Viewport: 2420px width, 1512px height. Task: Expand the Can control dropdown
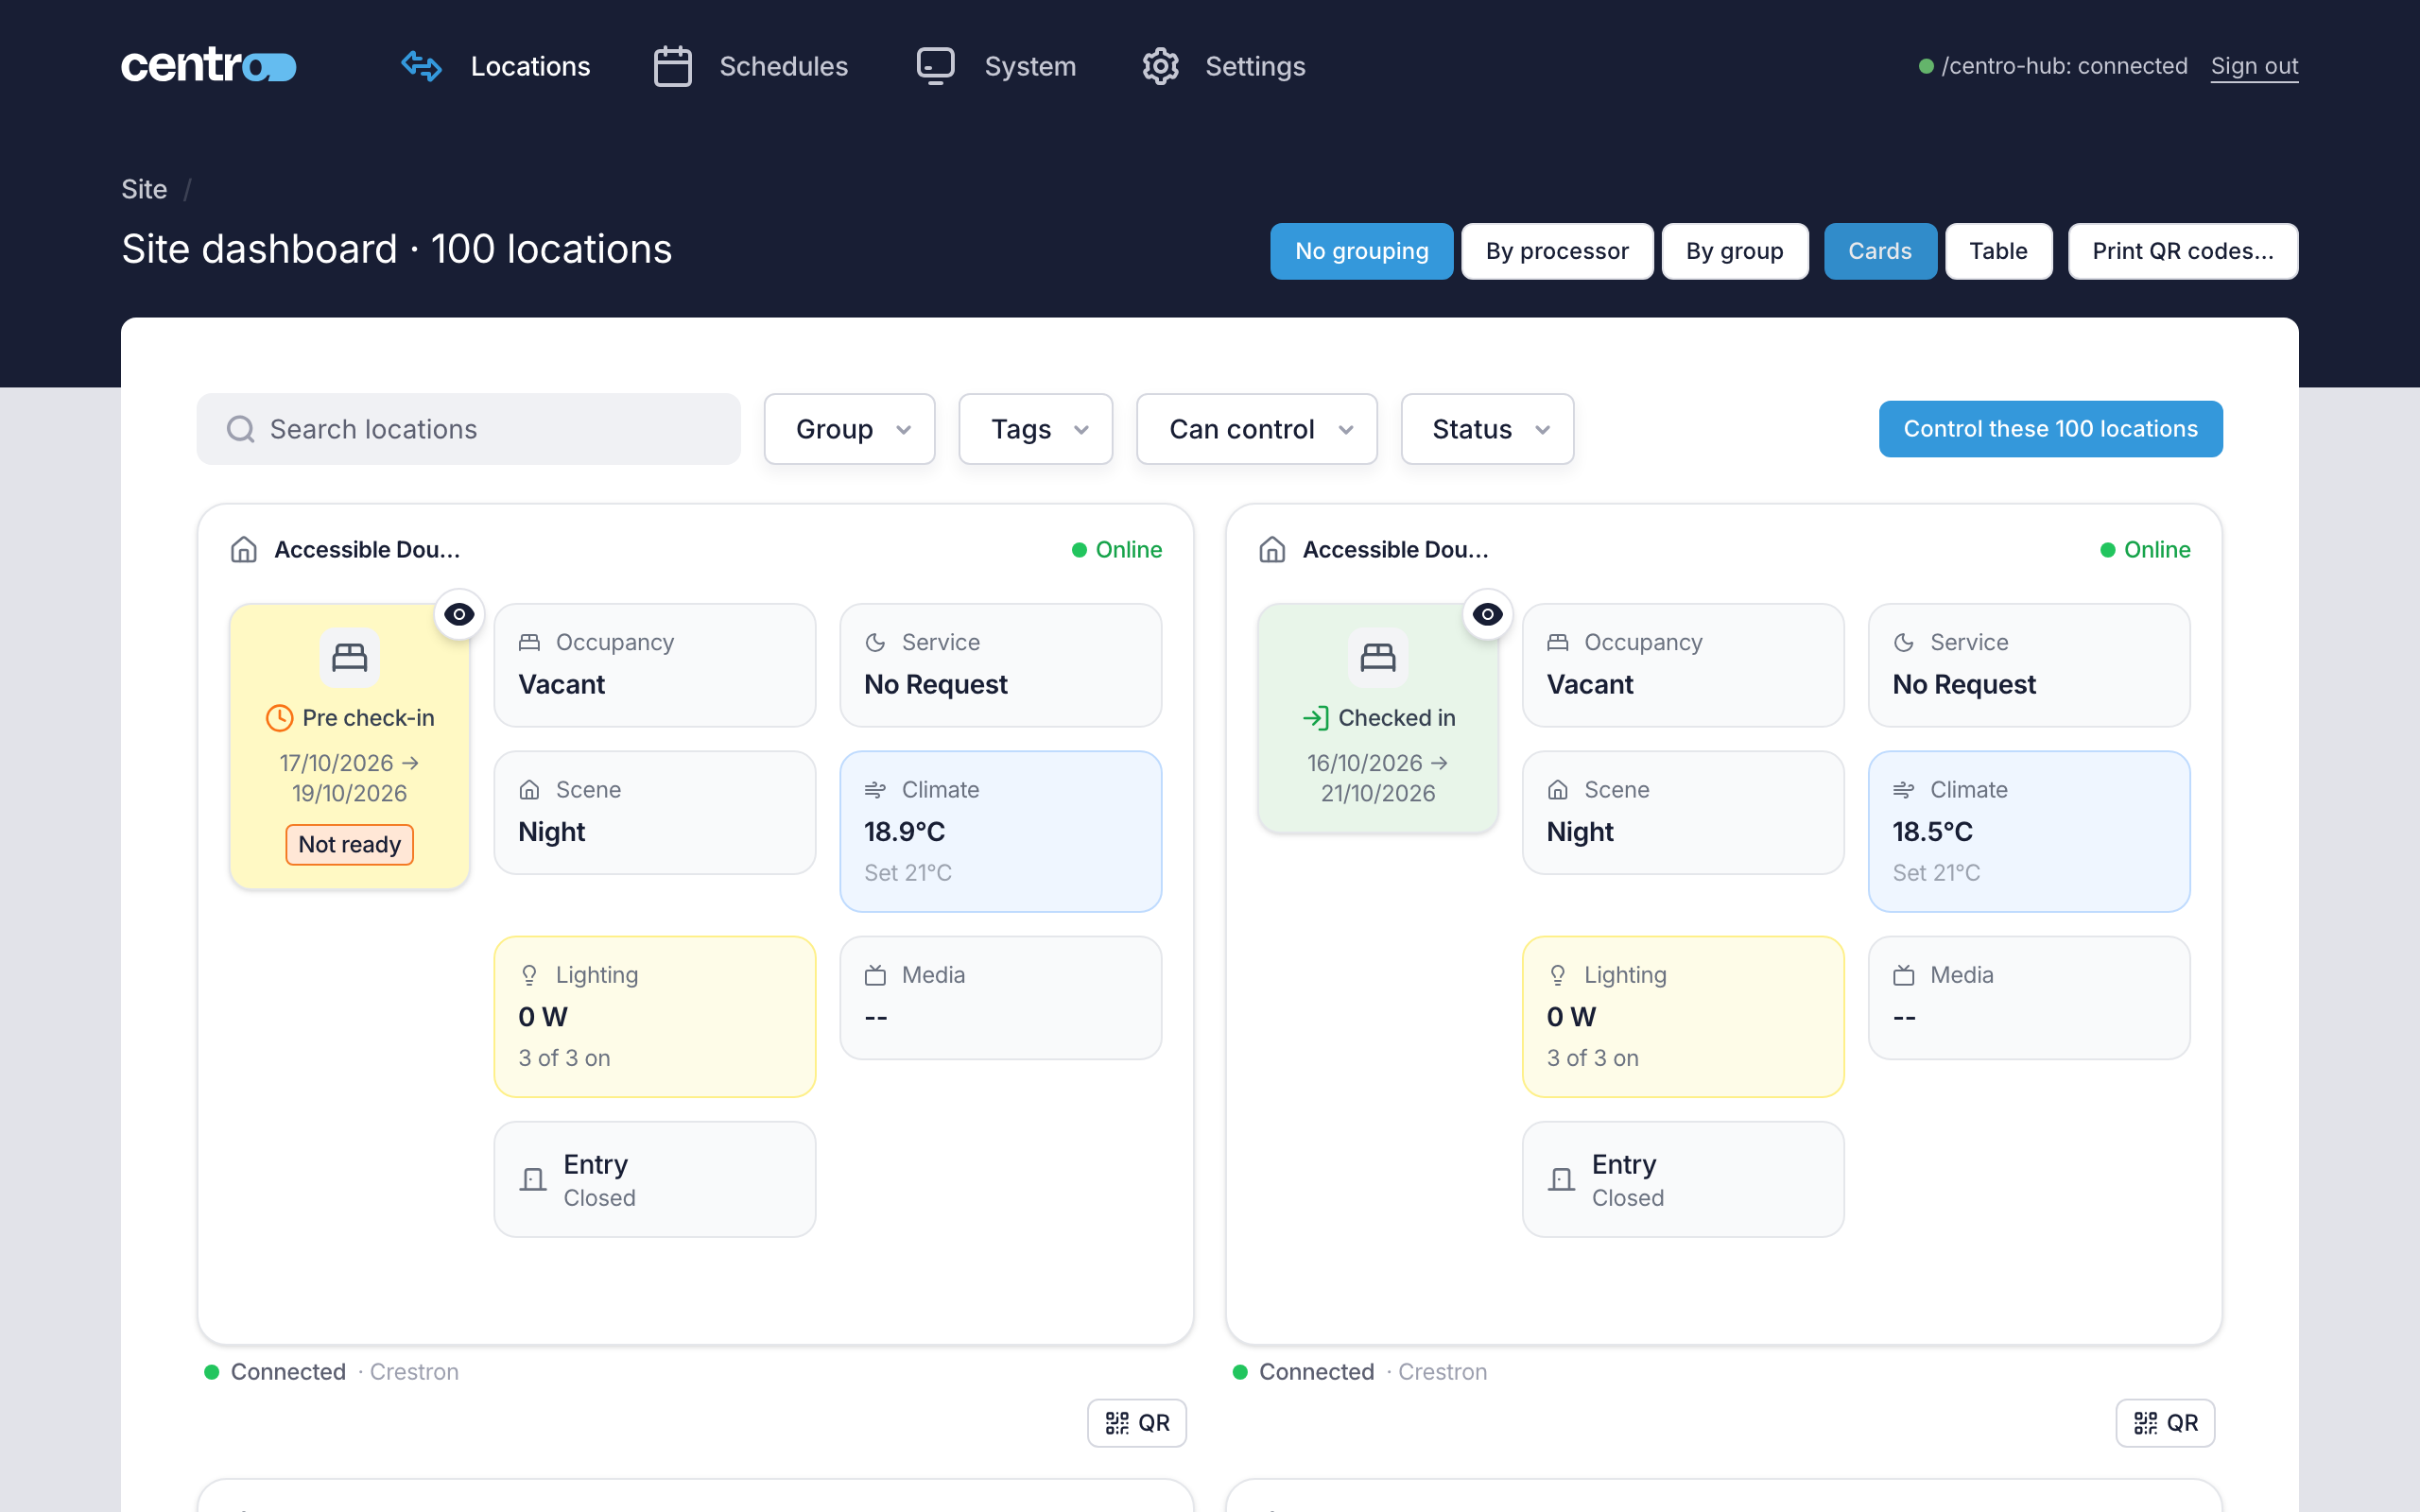1256,429
